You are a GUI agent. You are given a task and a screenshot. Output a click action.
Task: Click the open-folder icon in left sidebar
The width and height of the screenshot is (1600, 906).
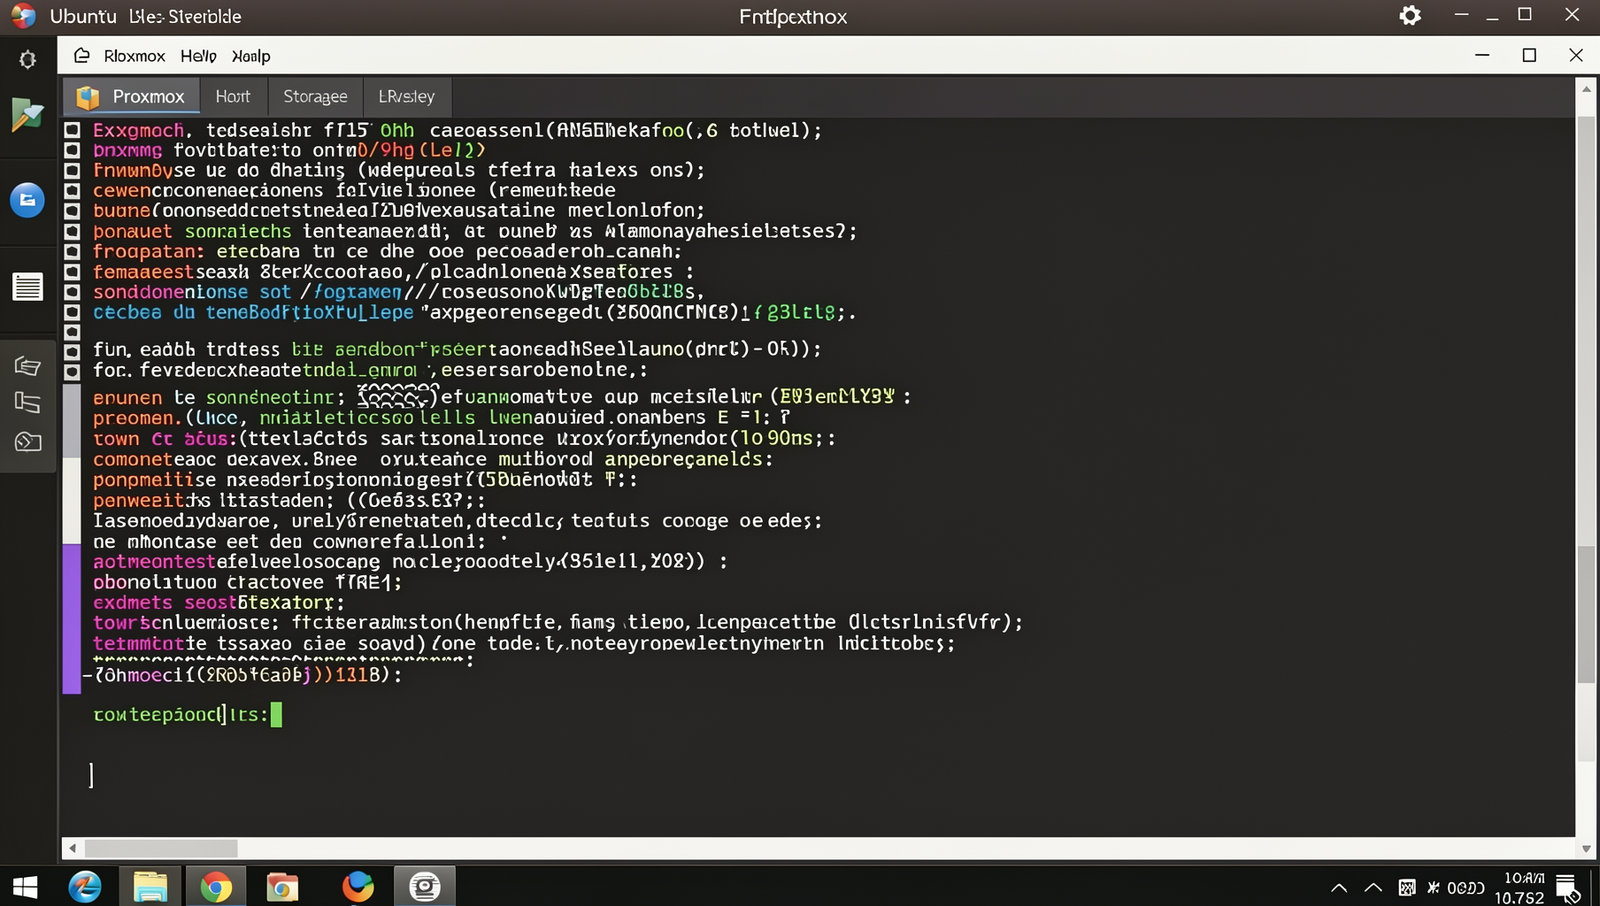pyautogui.click(x=28, y=366)
